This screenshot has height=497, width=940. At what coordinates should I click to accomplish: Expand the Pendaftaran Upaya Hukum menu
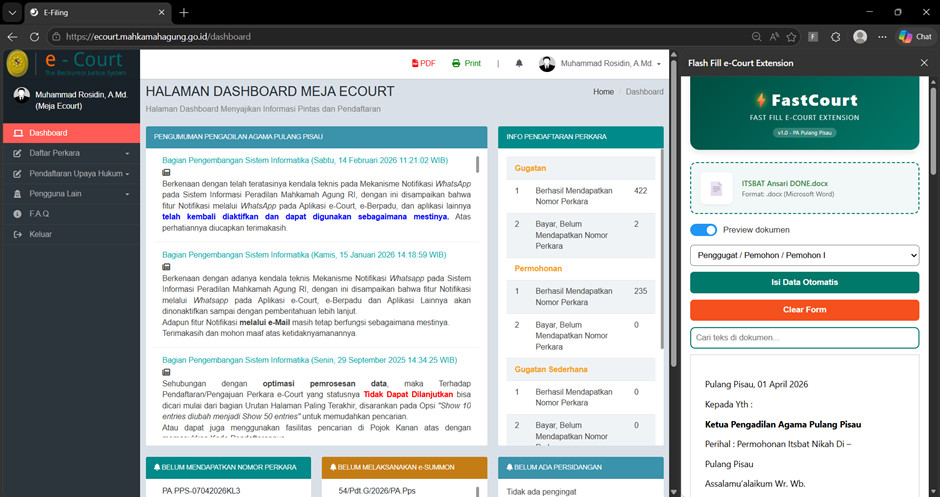70,173
